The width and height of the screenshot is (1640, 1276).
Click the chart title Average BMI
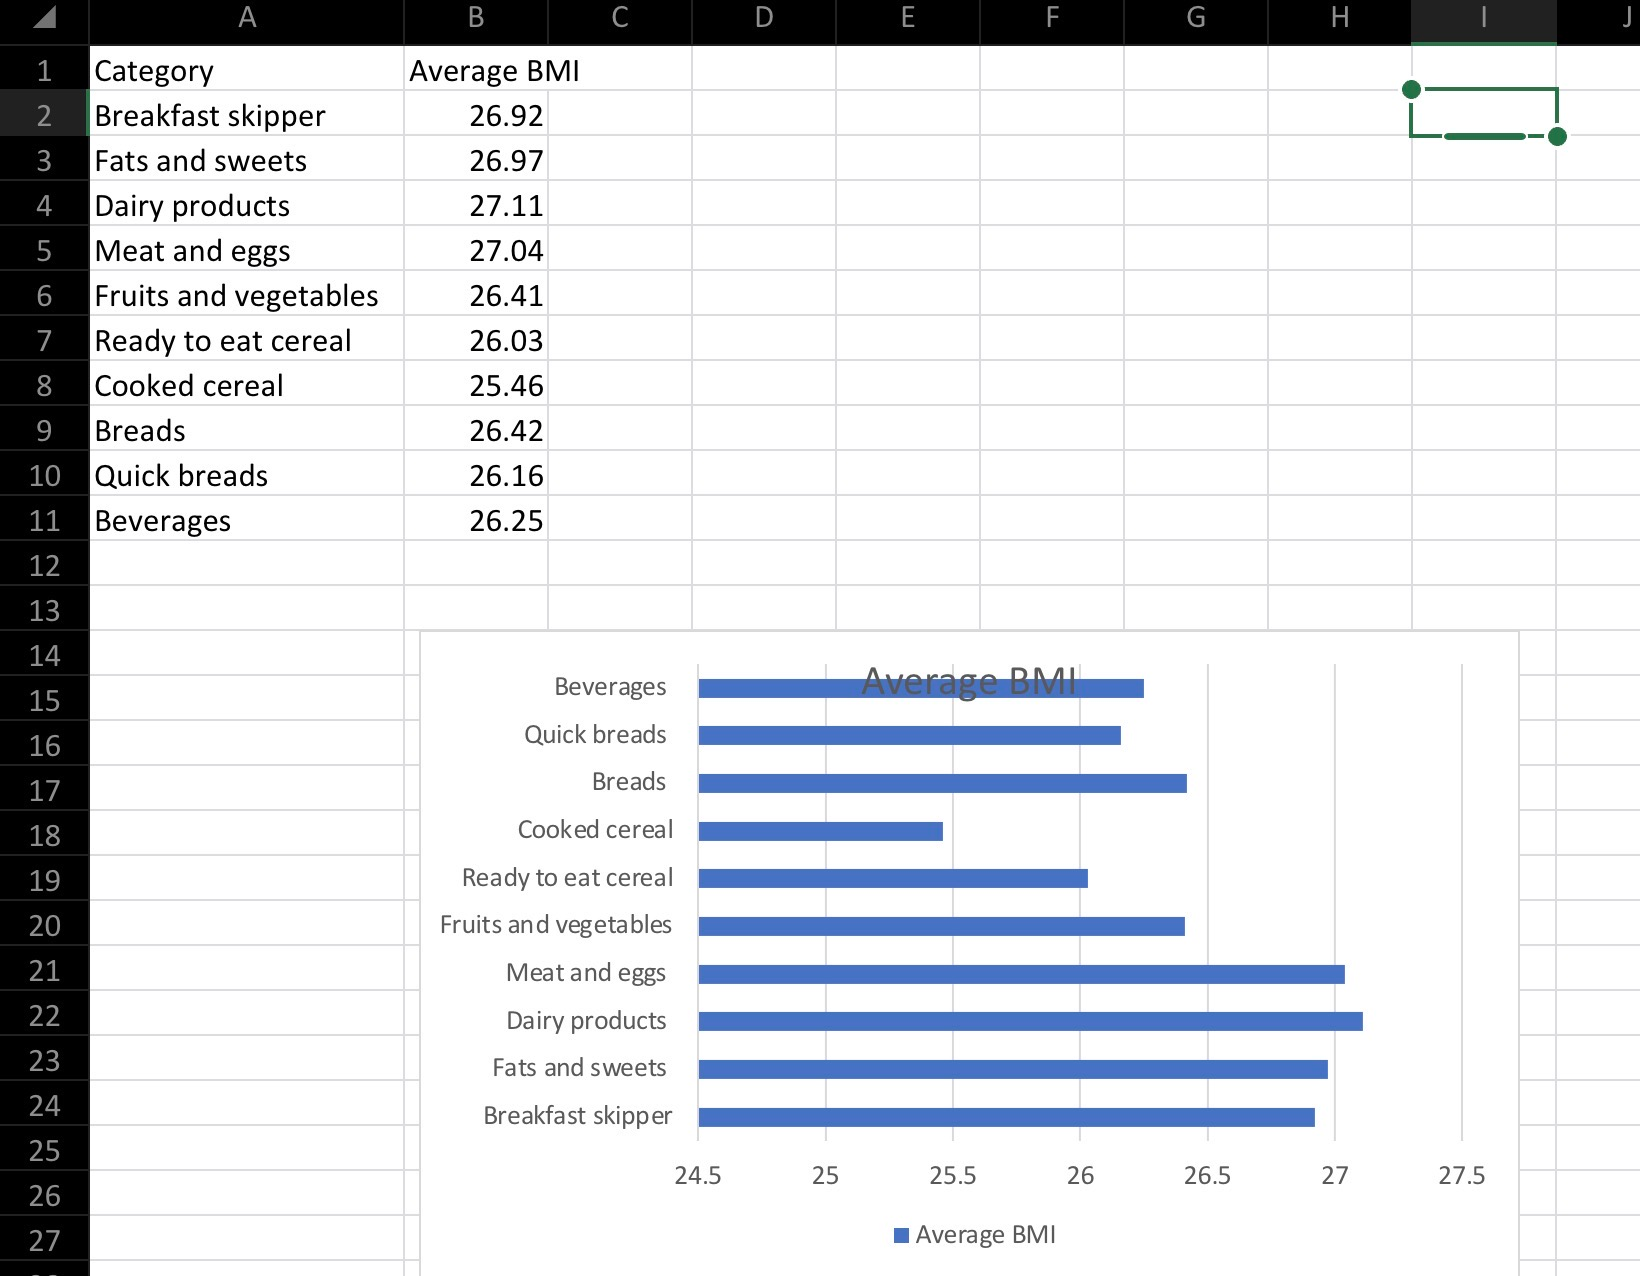pyautogui.click(x=968, y=682)
